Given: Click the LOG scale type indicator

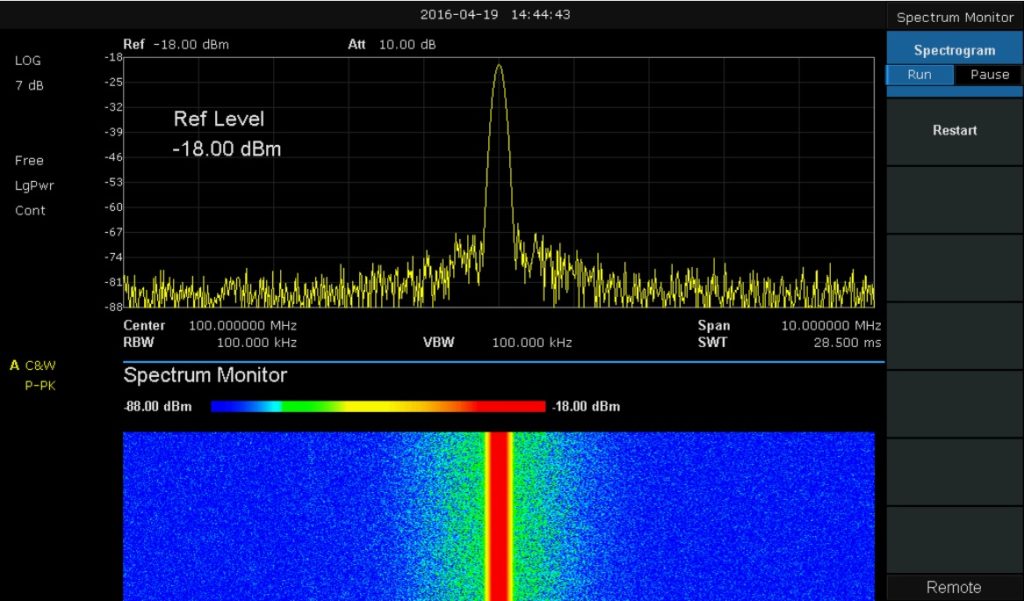Looking at the screenshot, I should [28, 61].
